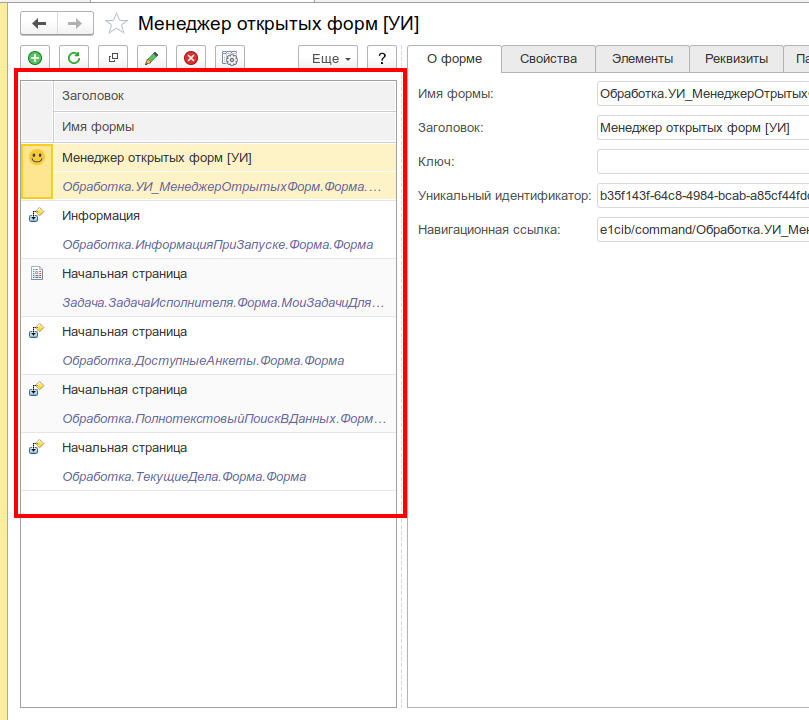Add form to favorites with star

pyautogui.click(x=116, y=24)
